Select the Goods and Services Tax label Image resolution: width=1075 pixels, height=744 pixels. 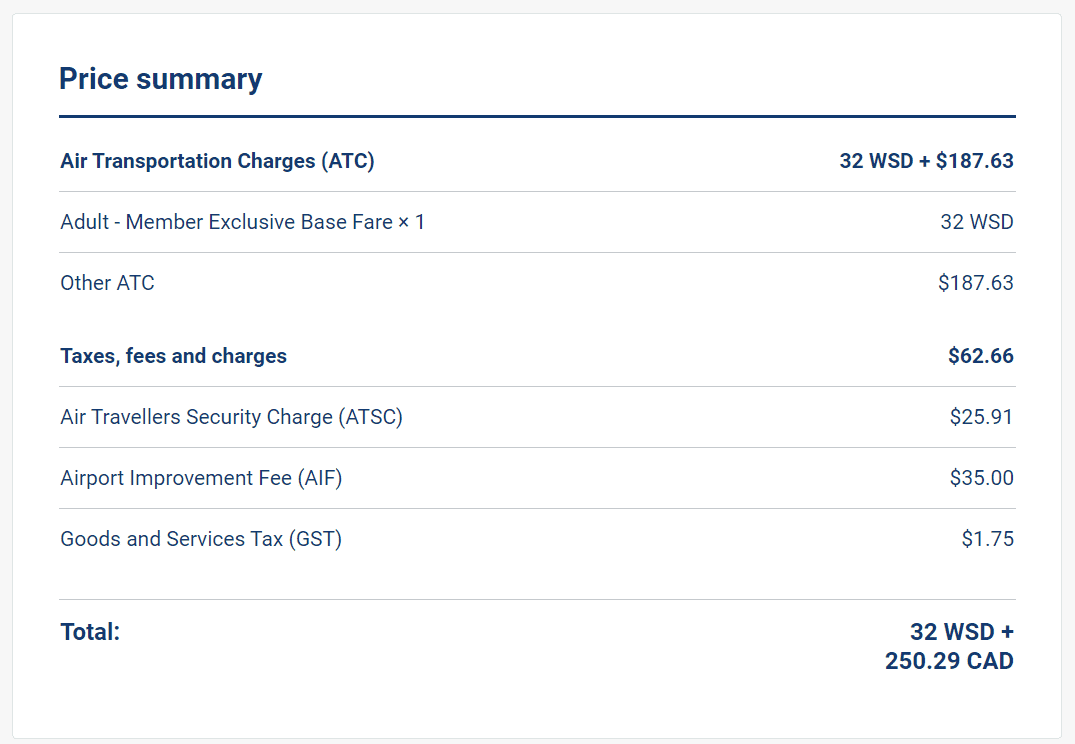pyautogui.click(x=201, y=539)
